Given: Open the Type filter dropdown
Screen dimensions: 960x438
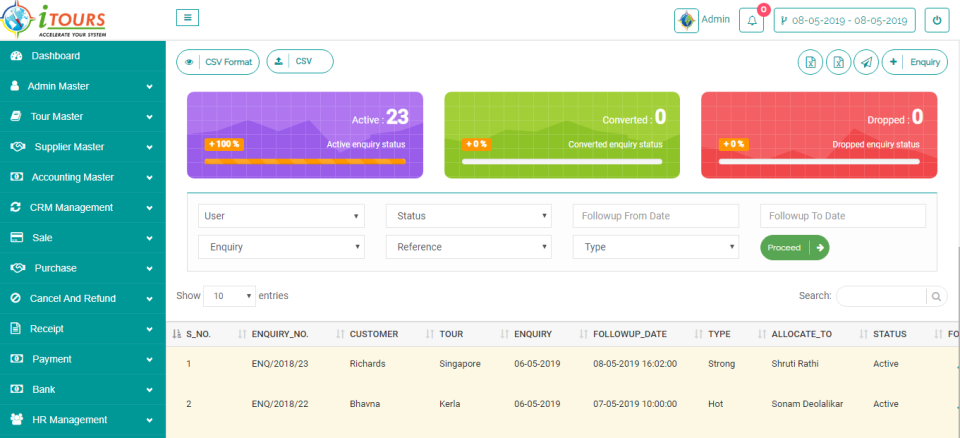Looking at the screenshot, I should pyautogui.click(x=656, y=247).
